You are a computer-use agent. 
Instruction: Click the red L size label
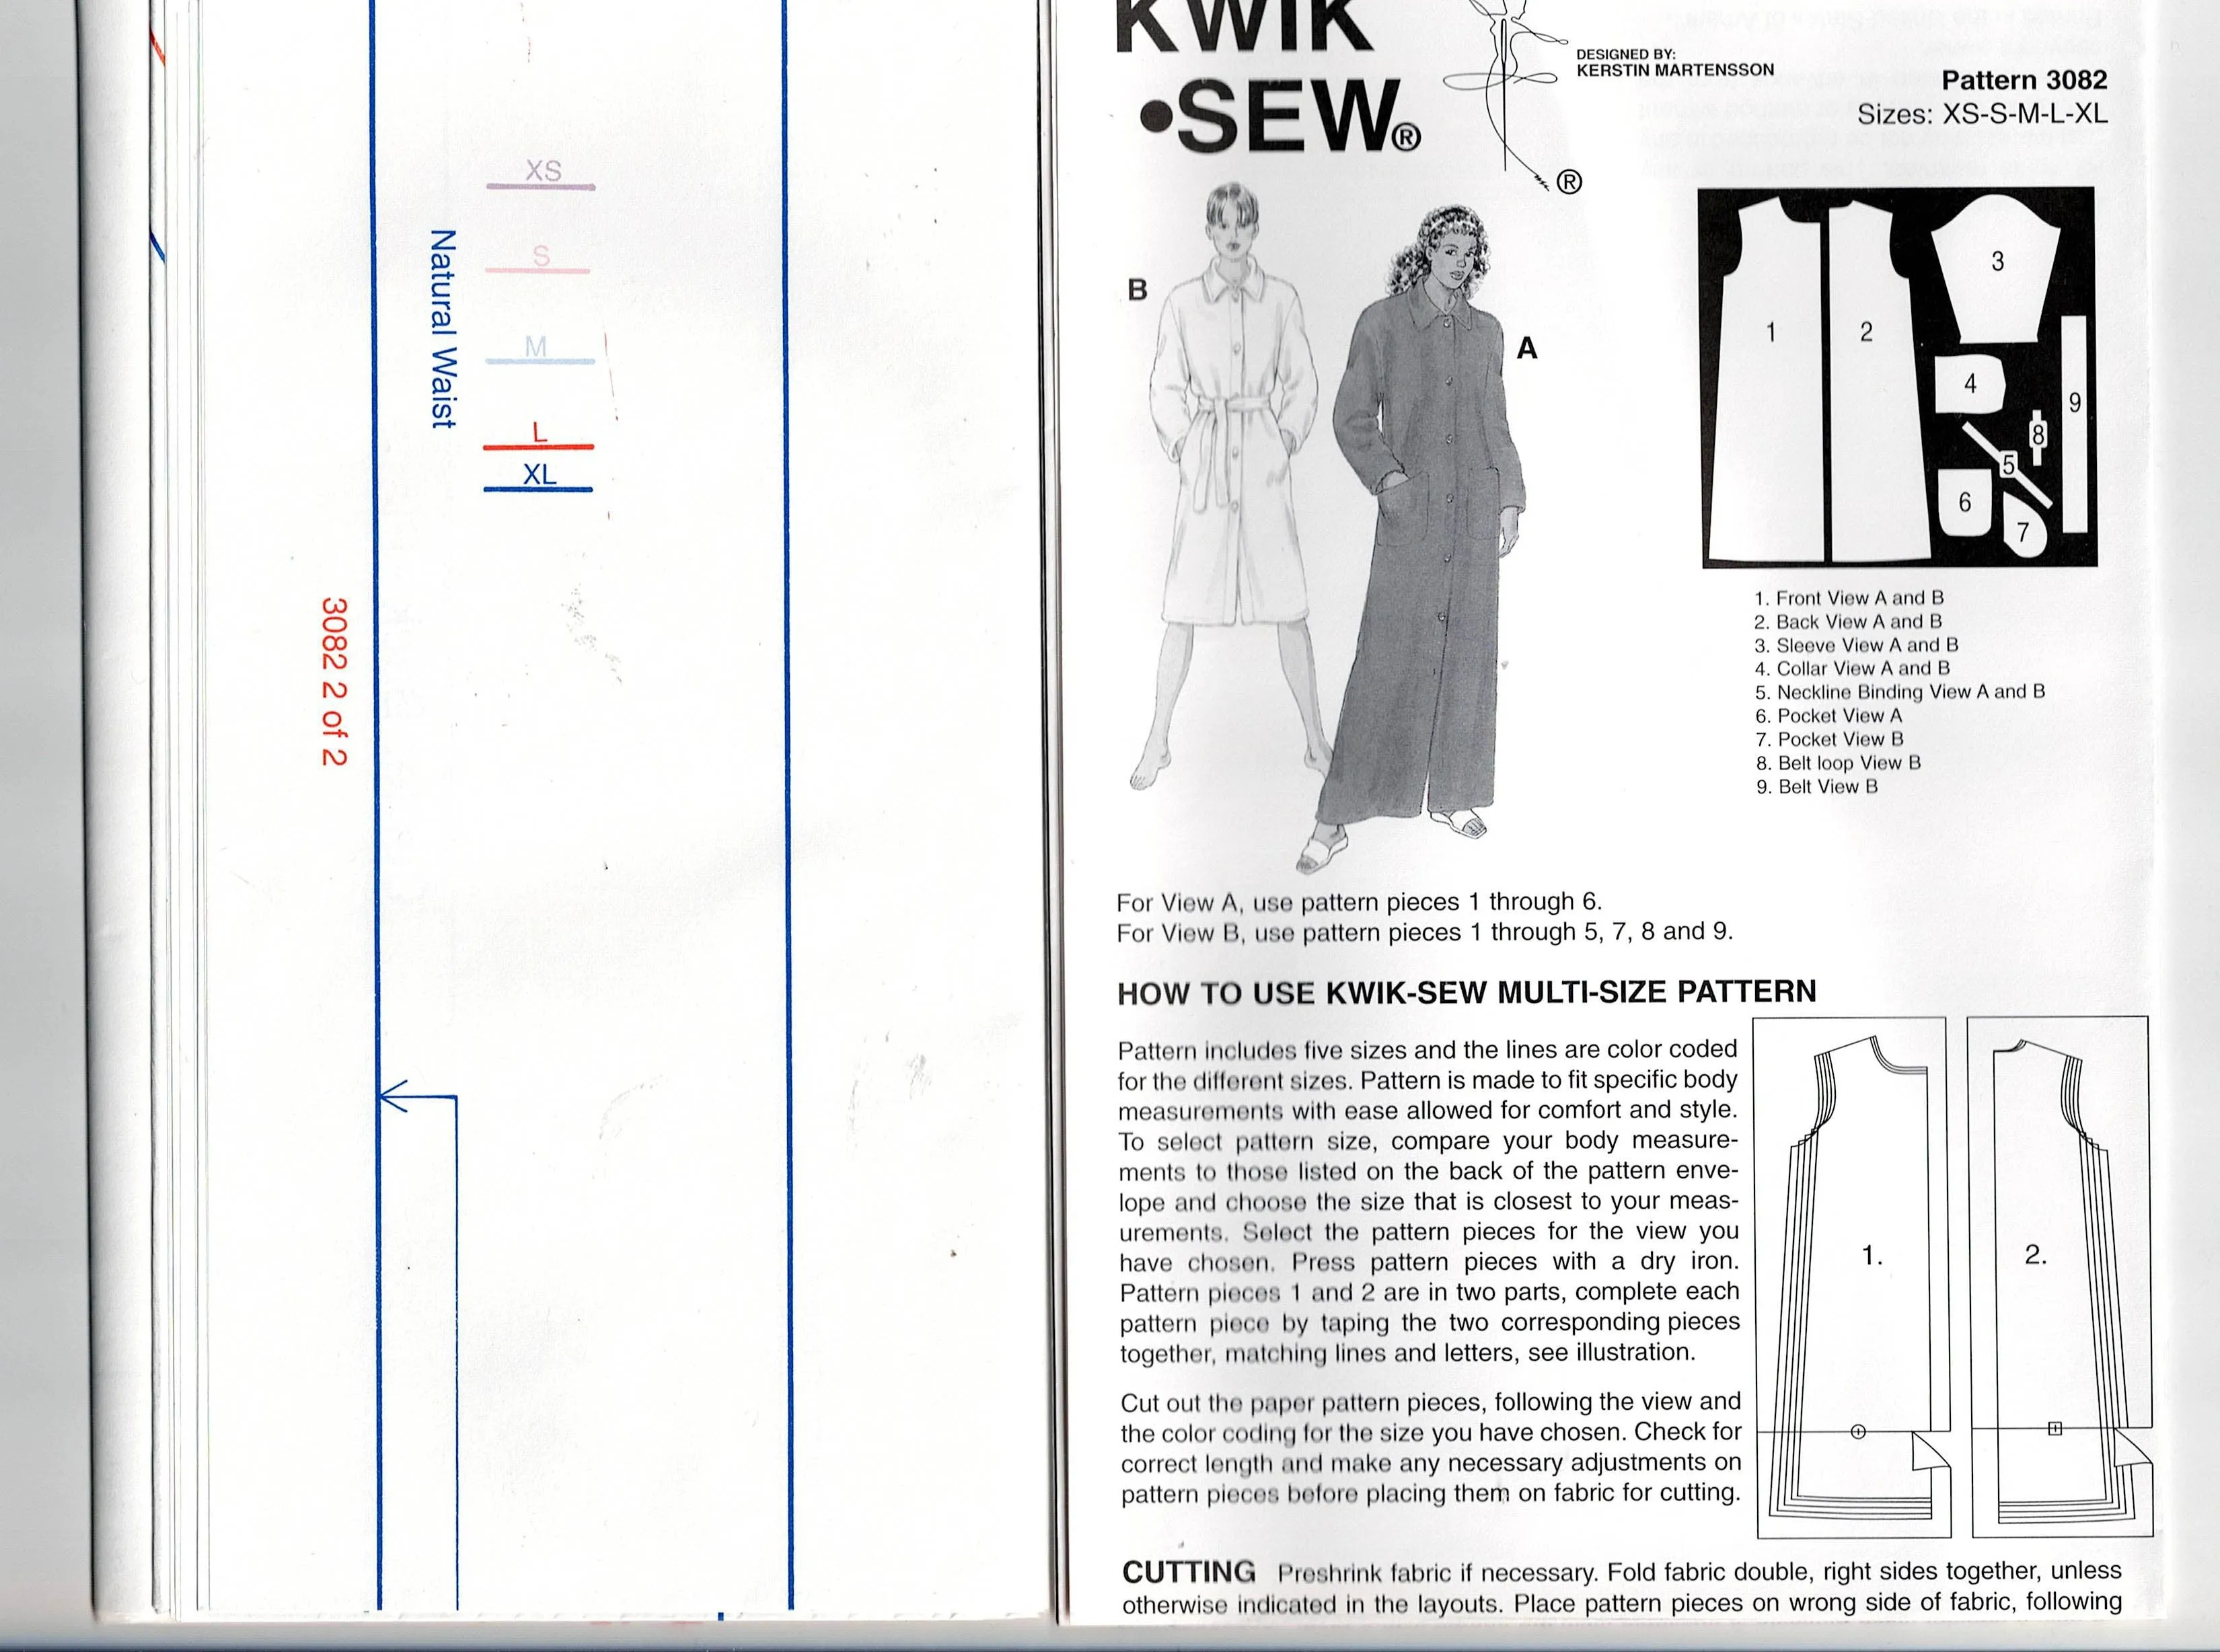coord(540,433)
